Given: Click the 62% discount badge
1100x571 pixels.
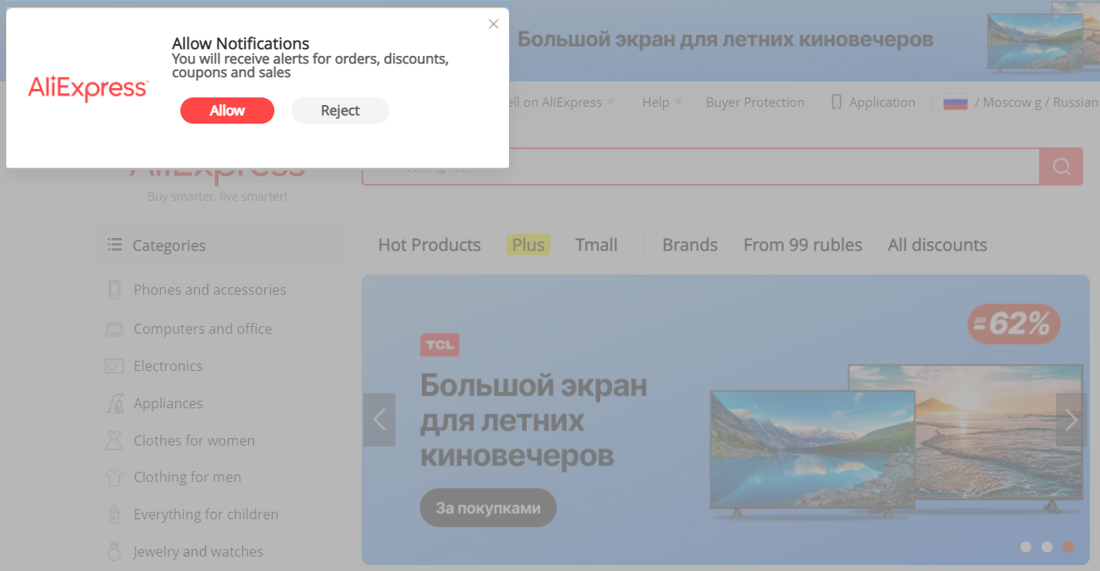Looking at the screenshot, I should 1014,323.
